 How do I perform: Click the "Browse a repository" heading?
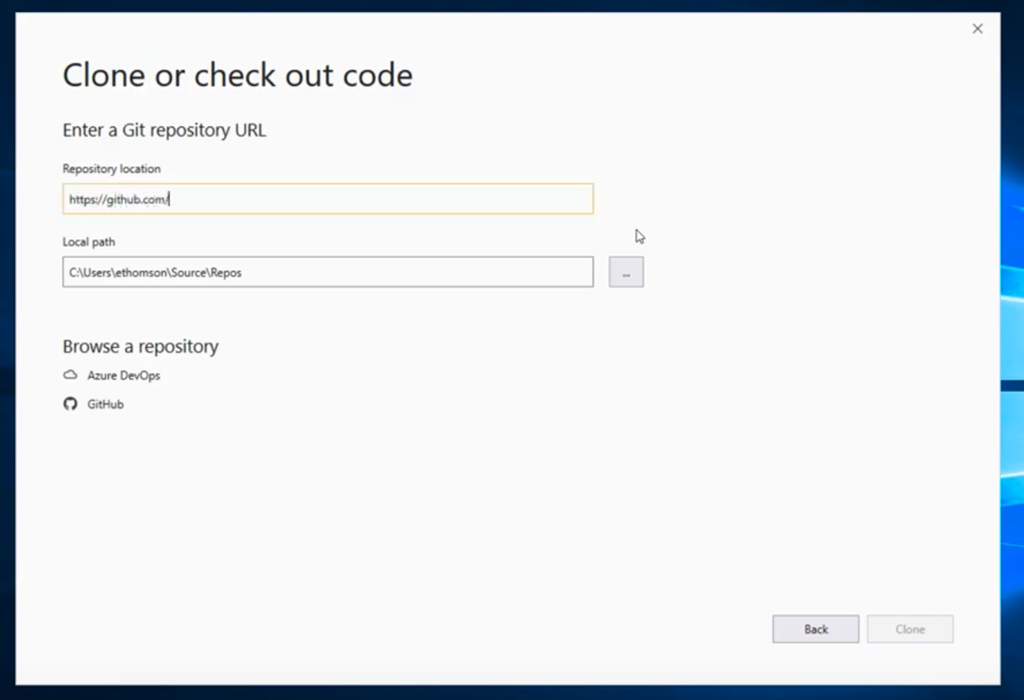click(140, 347)
